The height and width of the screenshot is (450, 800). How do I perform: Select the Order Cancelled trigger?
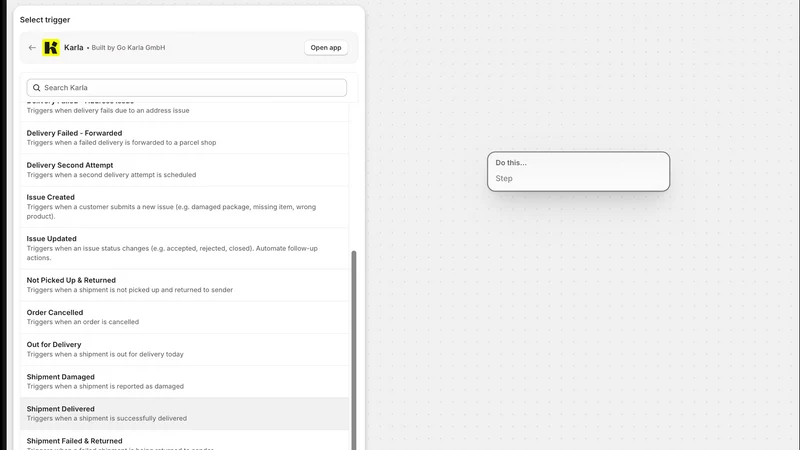(x=184, y=317)
